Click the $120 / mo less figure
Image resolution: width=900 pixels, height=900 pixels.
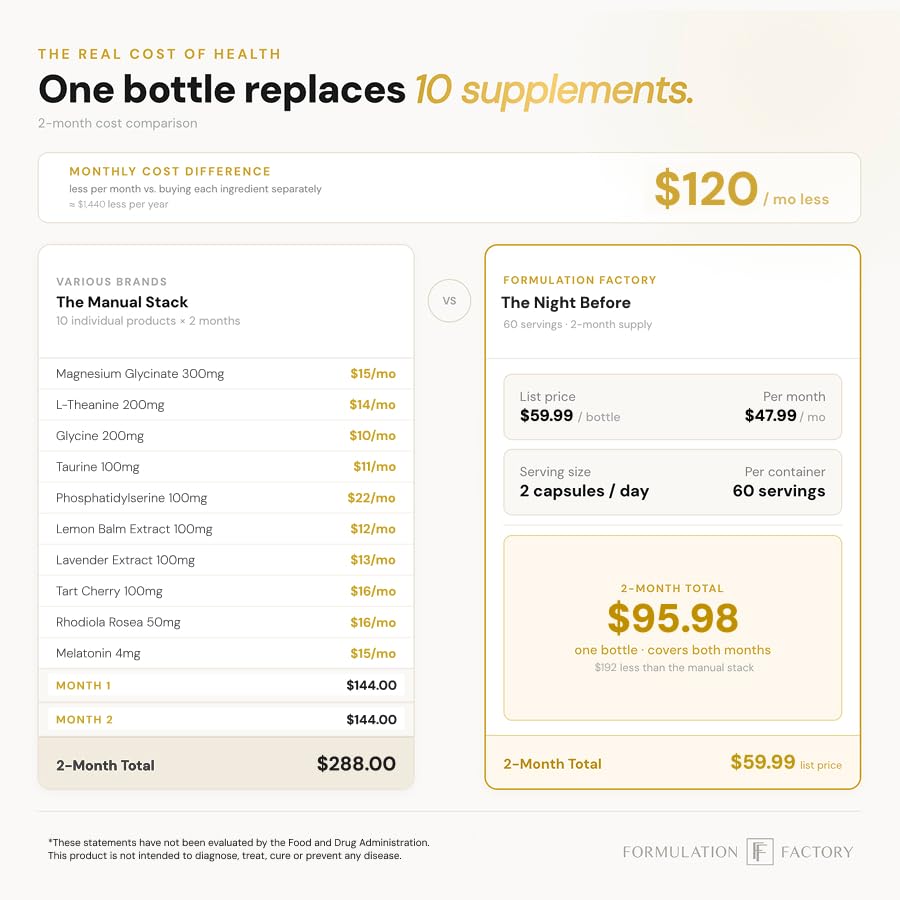pyautogui.click(x=741, y=189)
